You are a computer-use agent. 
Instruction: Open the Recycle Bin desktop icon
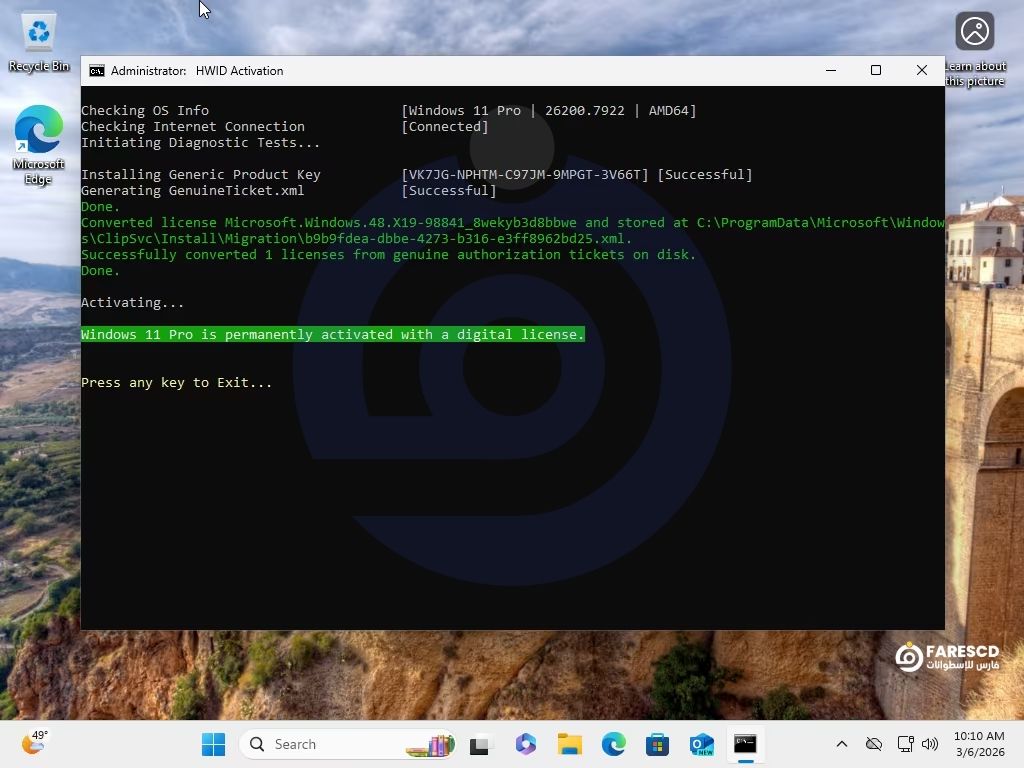pyautogui.click(x=39, y=41)
